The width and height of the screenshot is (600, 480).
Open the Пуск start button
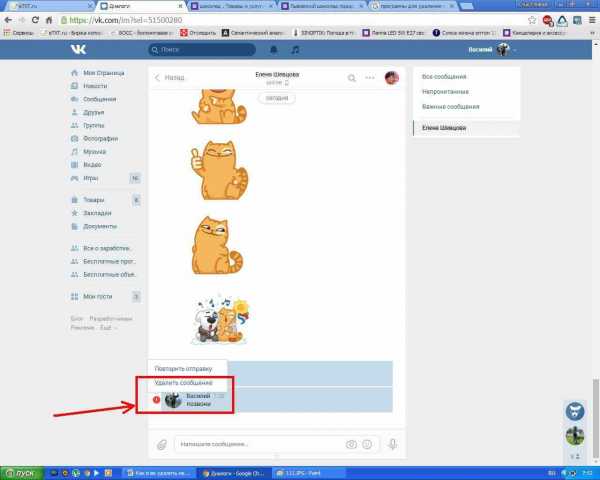(x=21, y=473)
